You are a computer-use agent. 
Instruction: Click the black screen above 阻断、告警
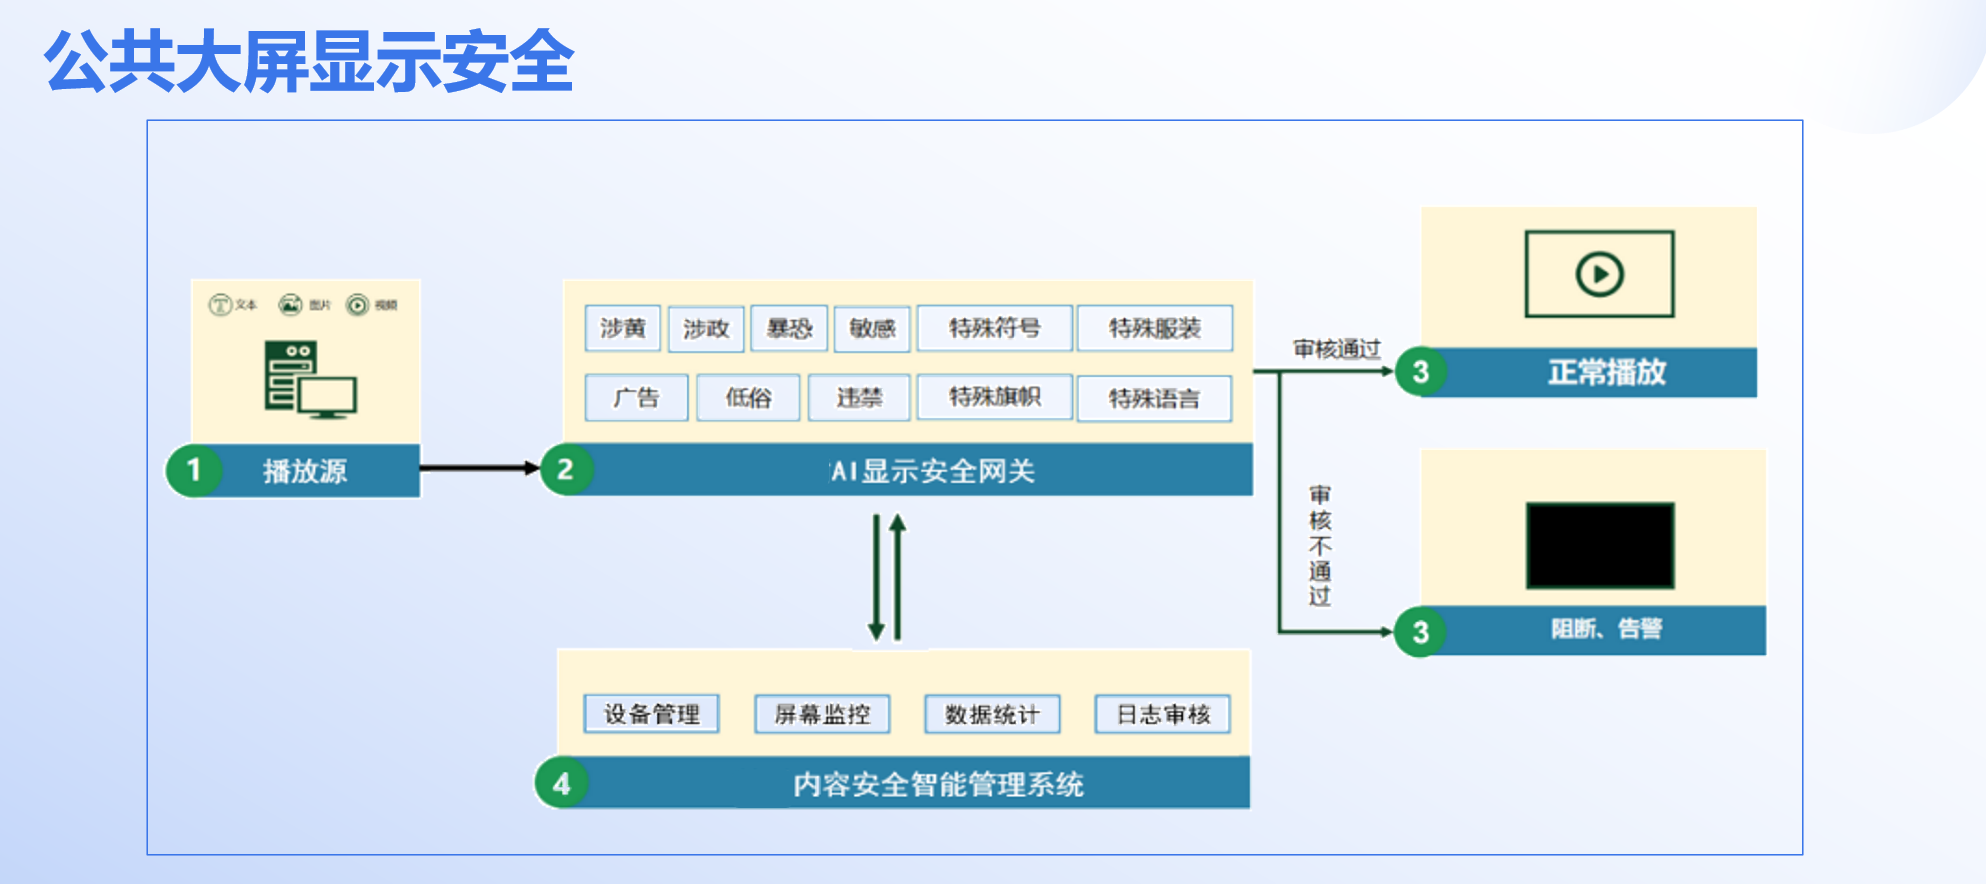point(1599,545)
